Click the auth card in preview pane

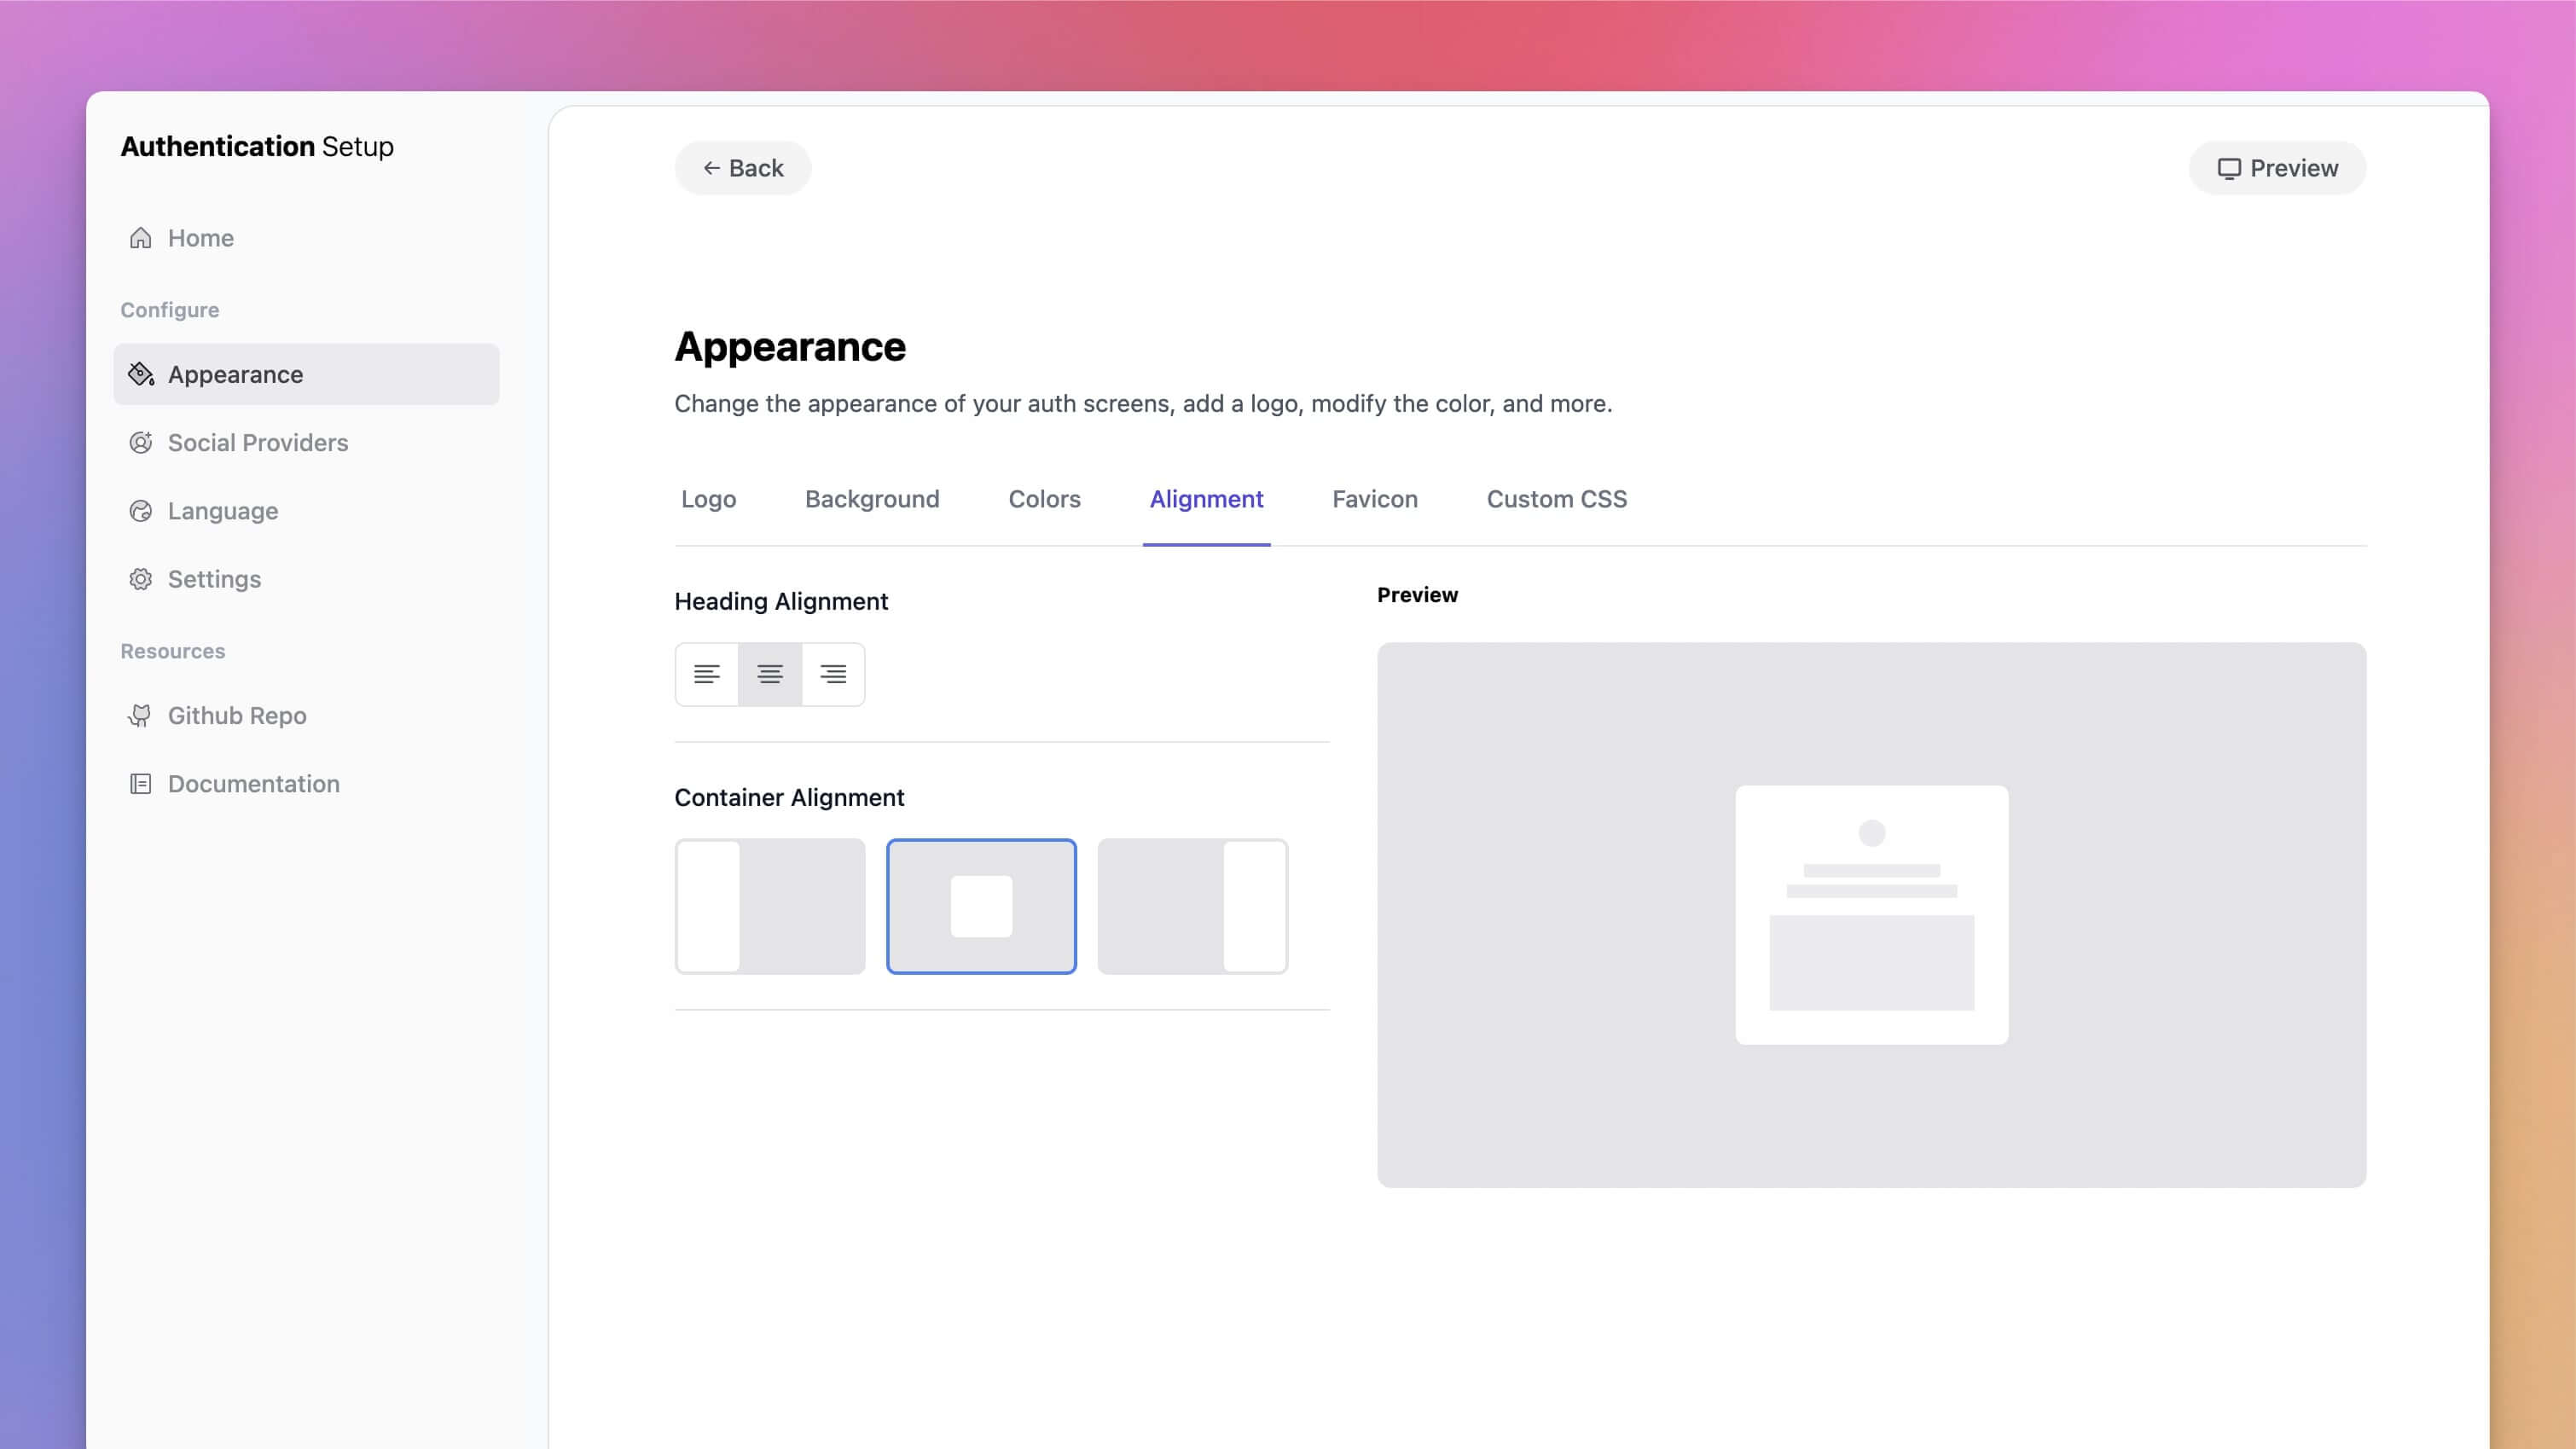click(x=1871, y=915)
